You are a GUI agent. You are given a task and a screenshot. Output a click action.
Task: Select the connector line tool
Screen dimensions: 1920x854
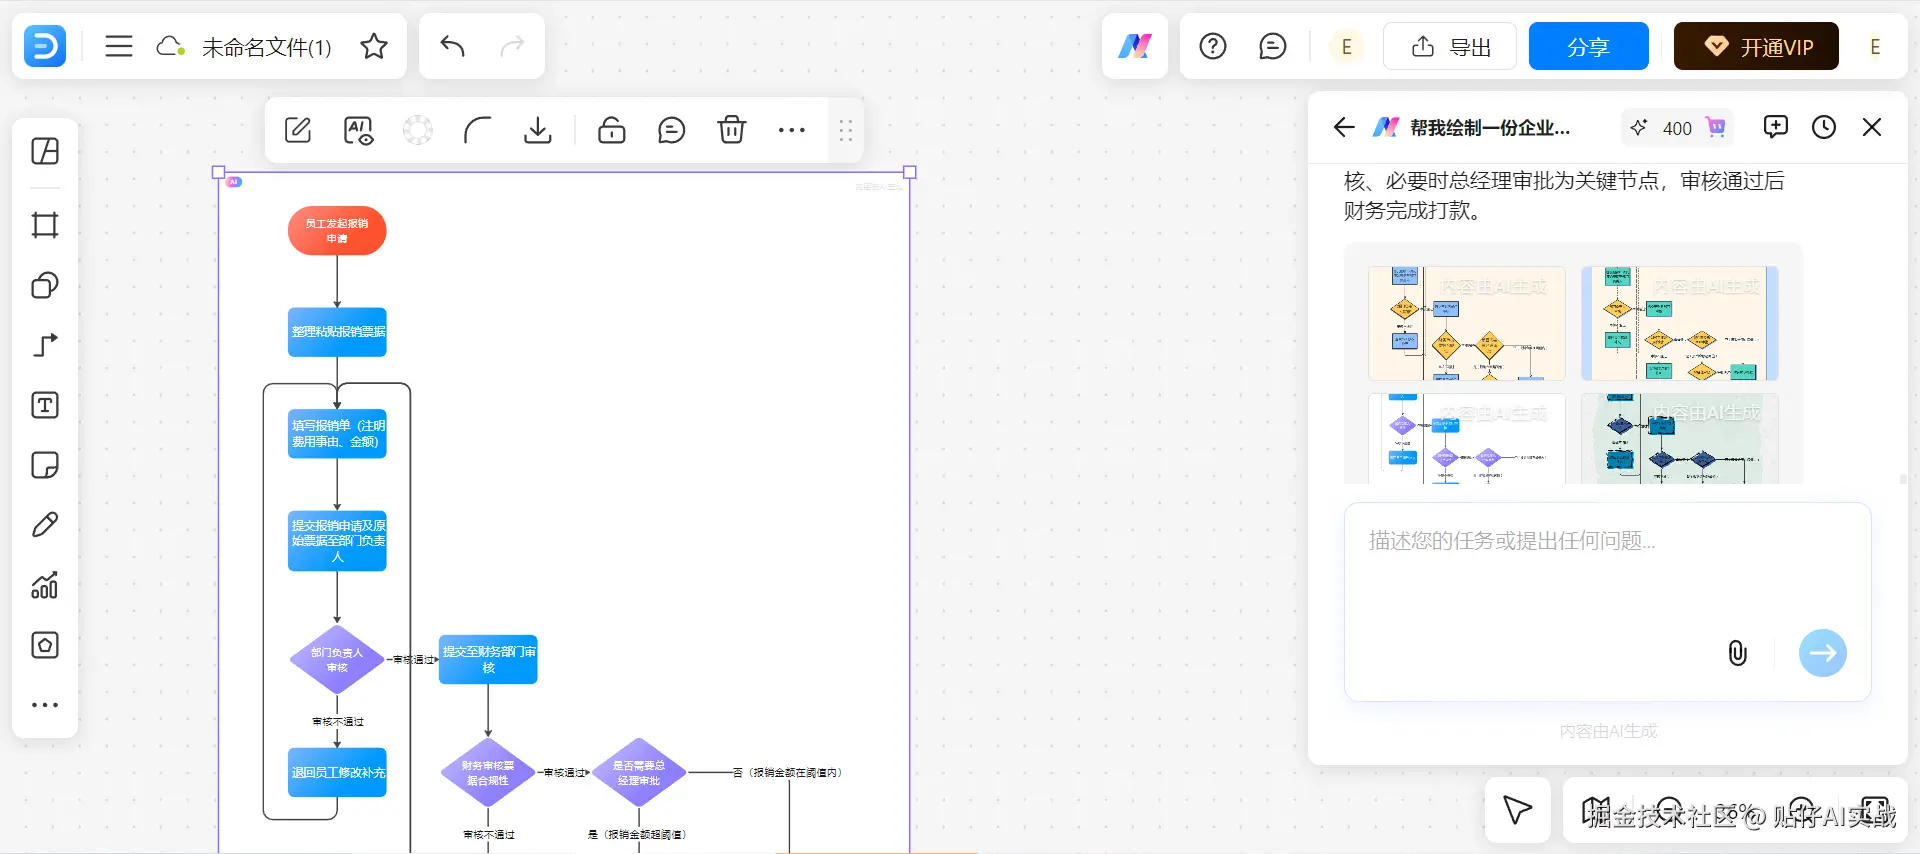45,345
